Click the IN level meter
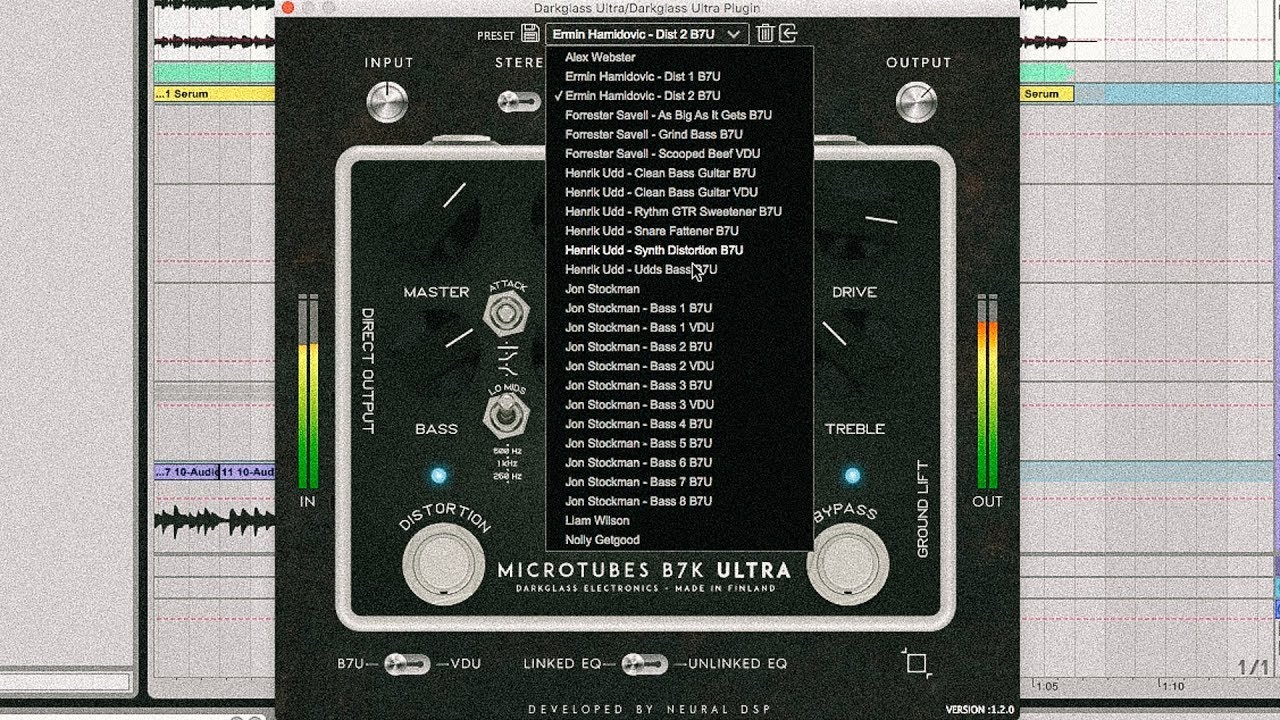The width and height of the screenshot is (1280, 720). point(308,392)
